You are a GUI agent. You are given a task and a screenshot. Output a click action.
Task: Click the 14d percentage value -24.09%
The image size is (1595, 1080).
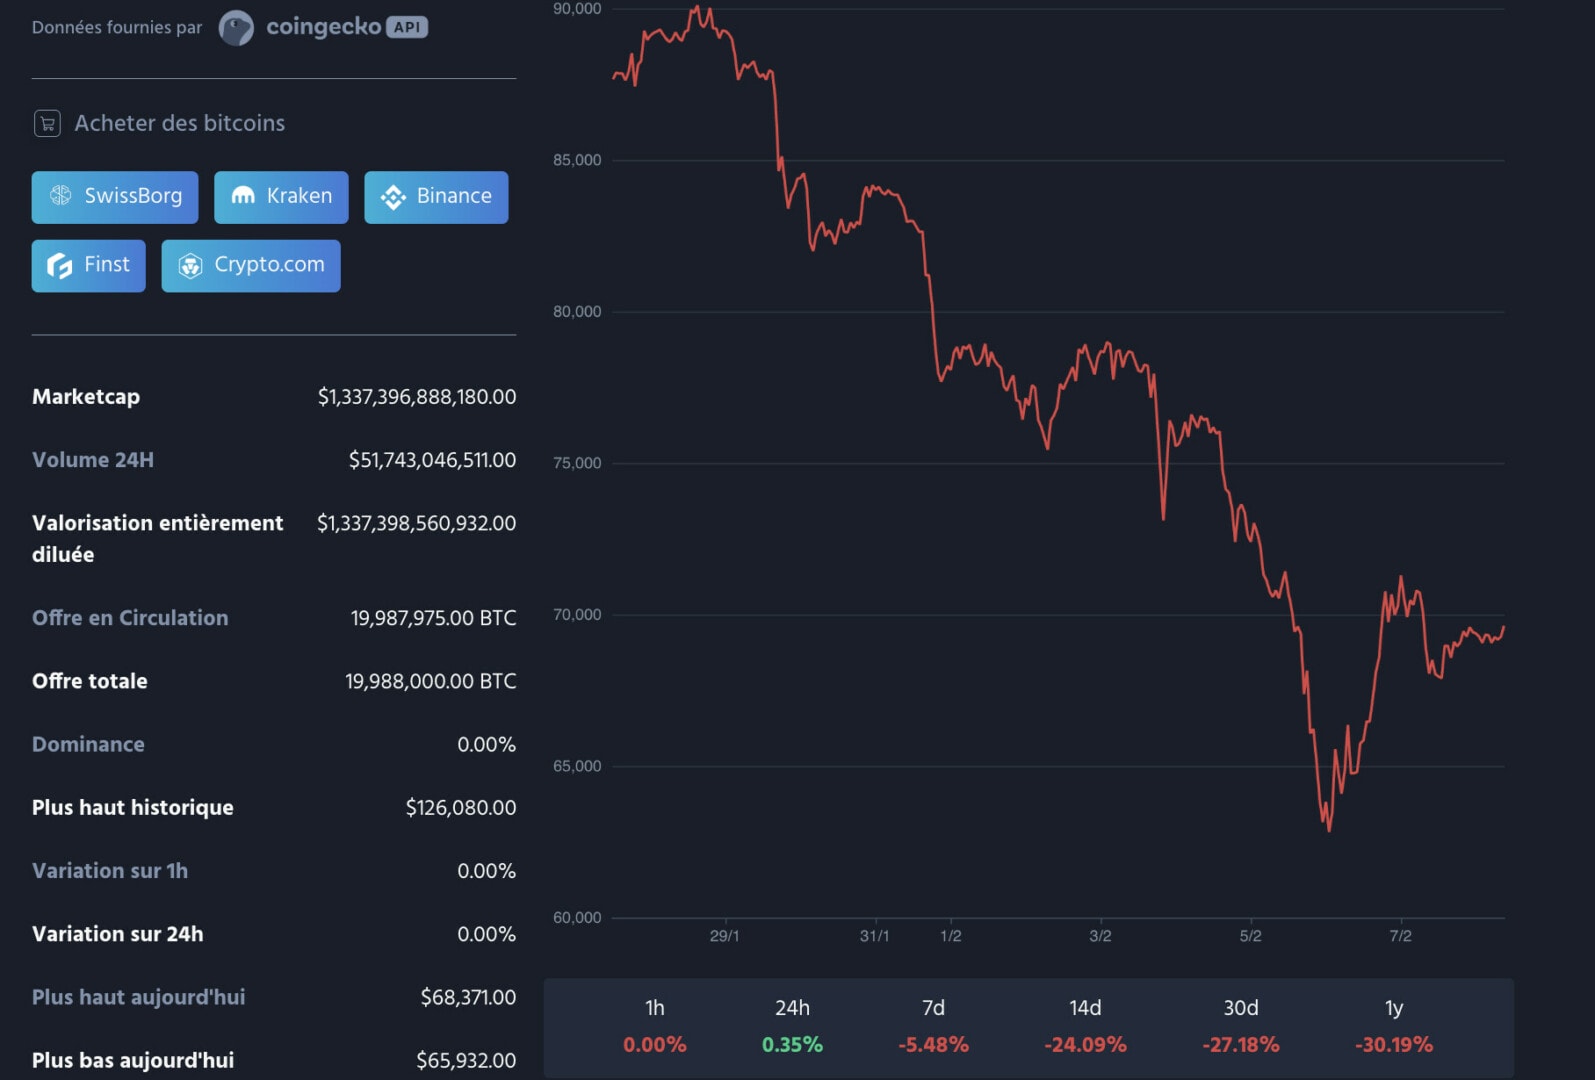tap(1085, 1043)
